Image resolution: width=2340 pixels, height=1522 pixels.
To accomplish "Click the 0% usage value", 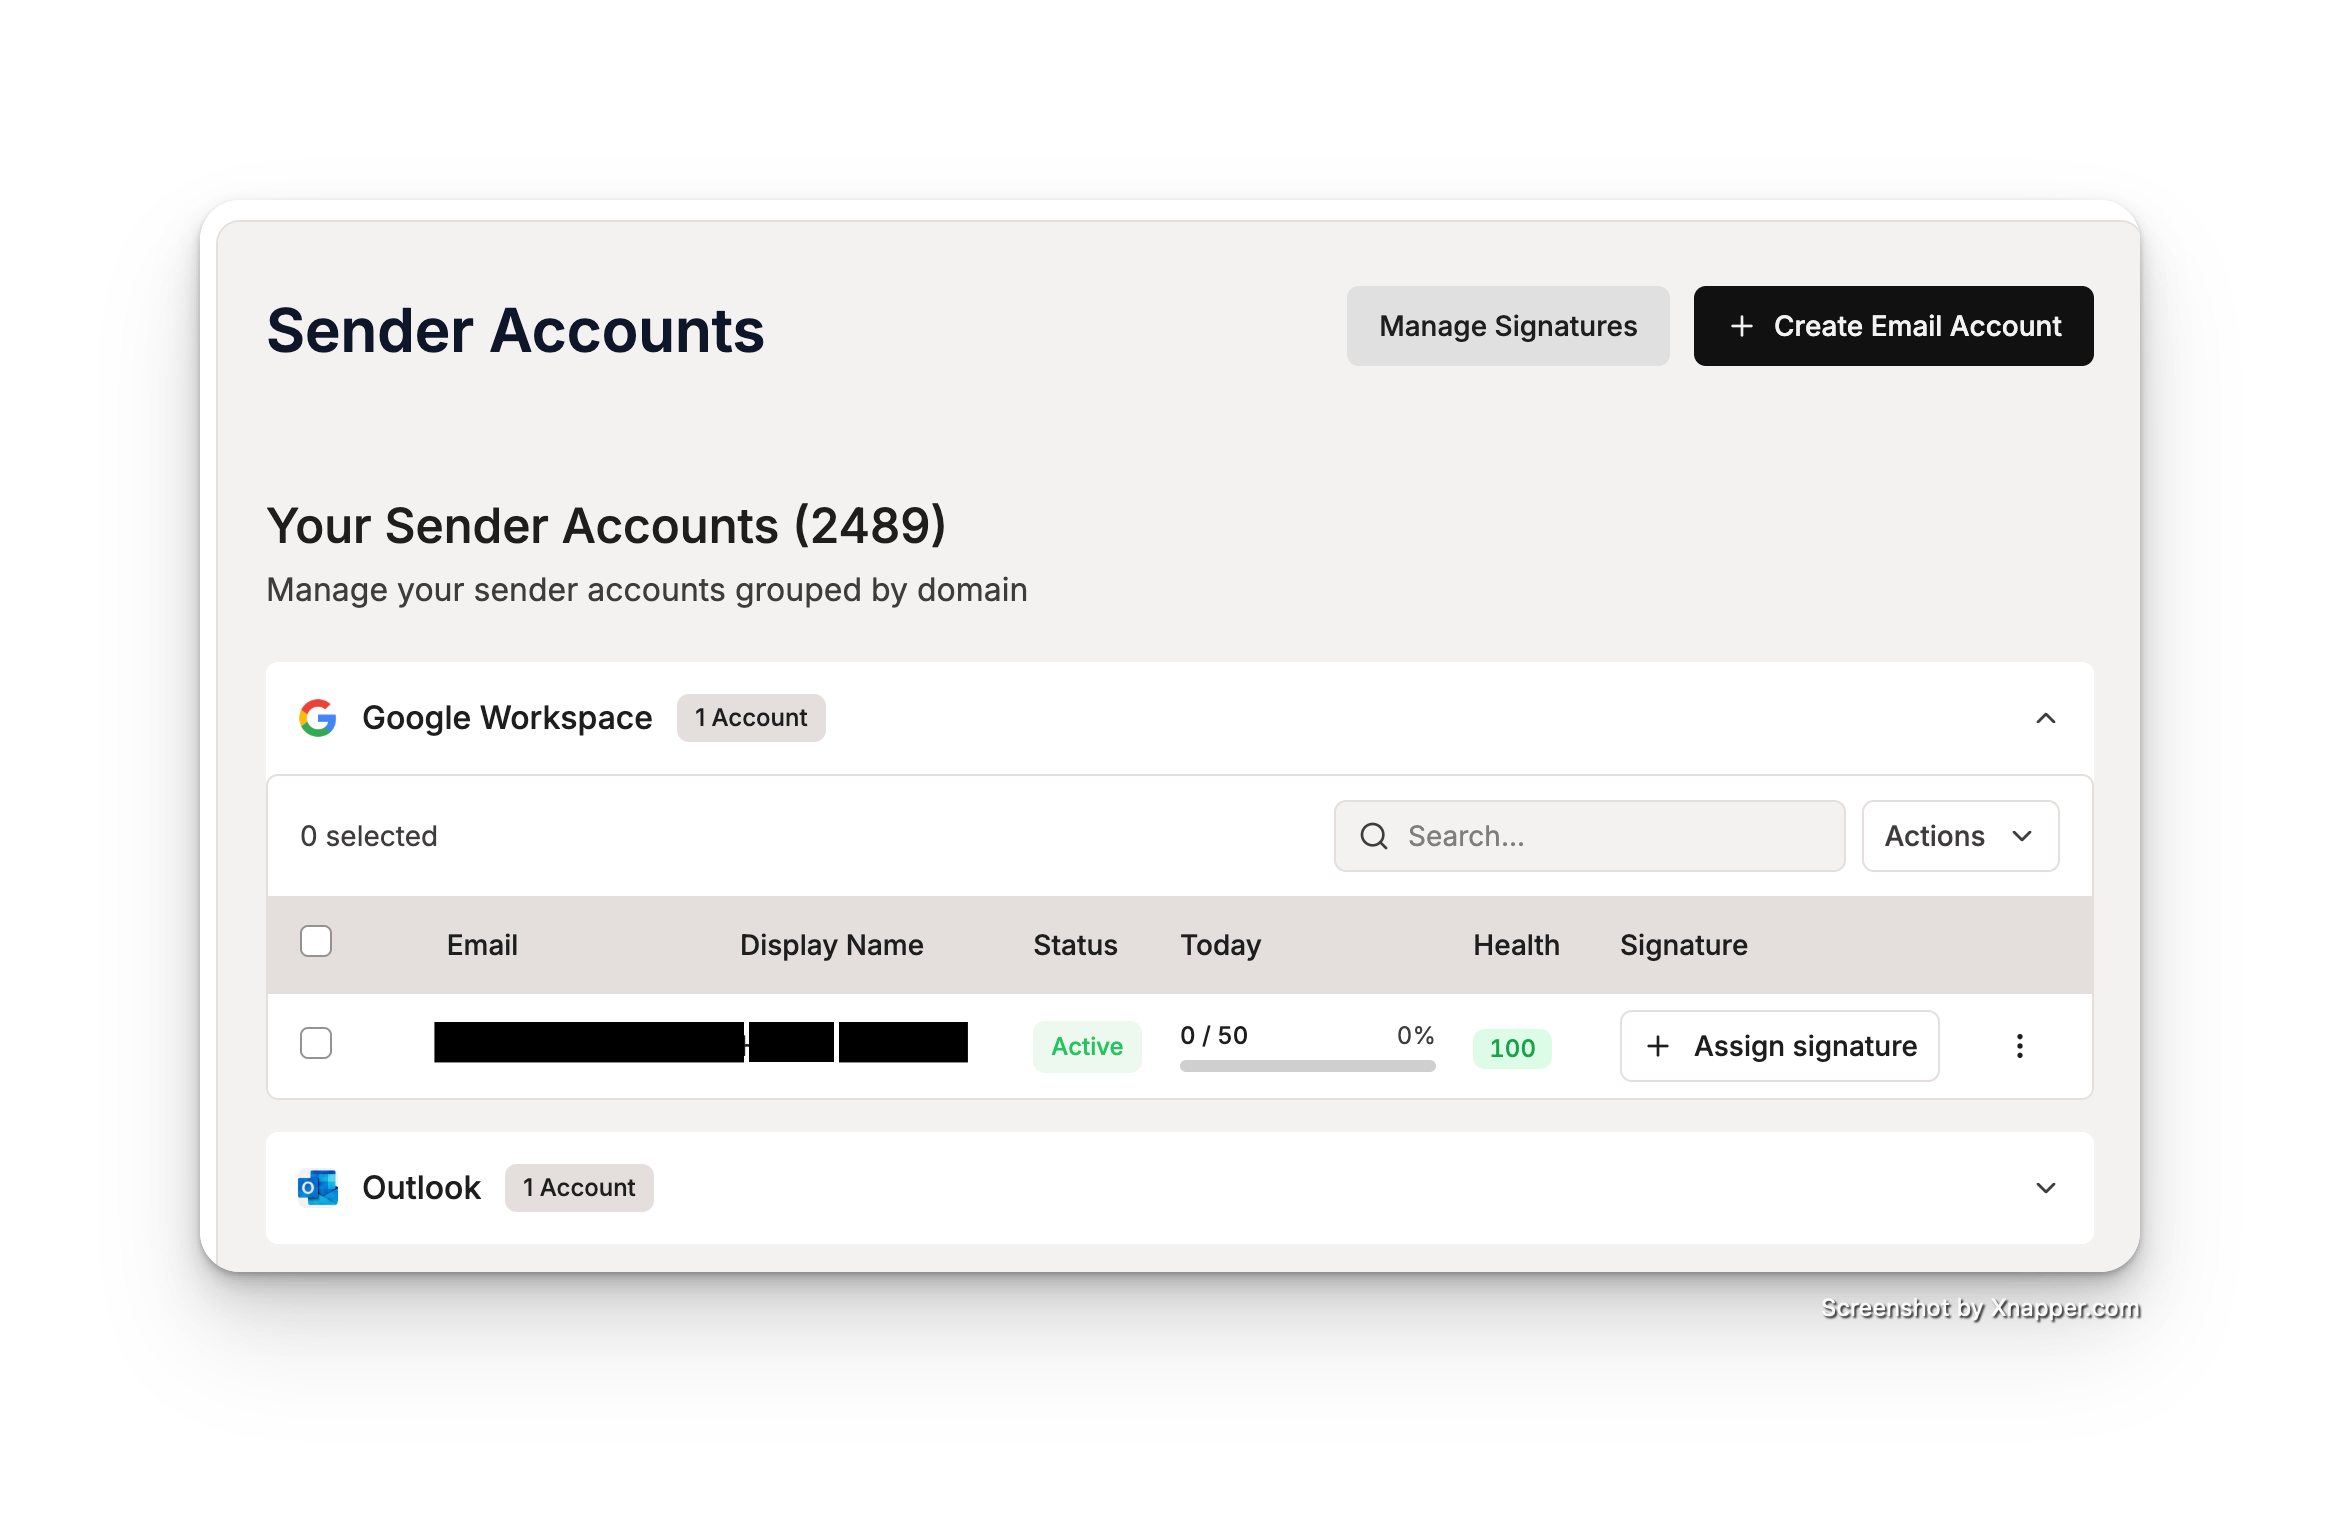I will (x=1415, y=1035).
